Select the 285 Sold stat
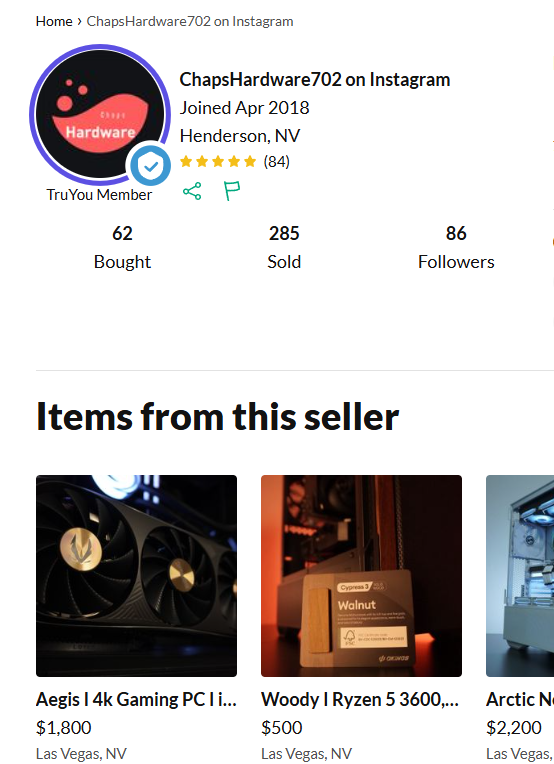The image size is (554, 764). 284,248
